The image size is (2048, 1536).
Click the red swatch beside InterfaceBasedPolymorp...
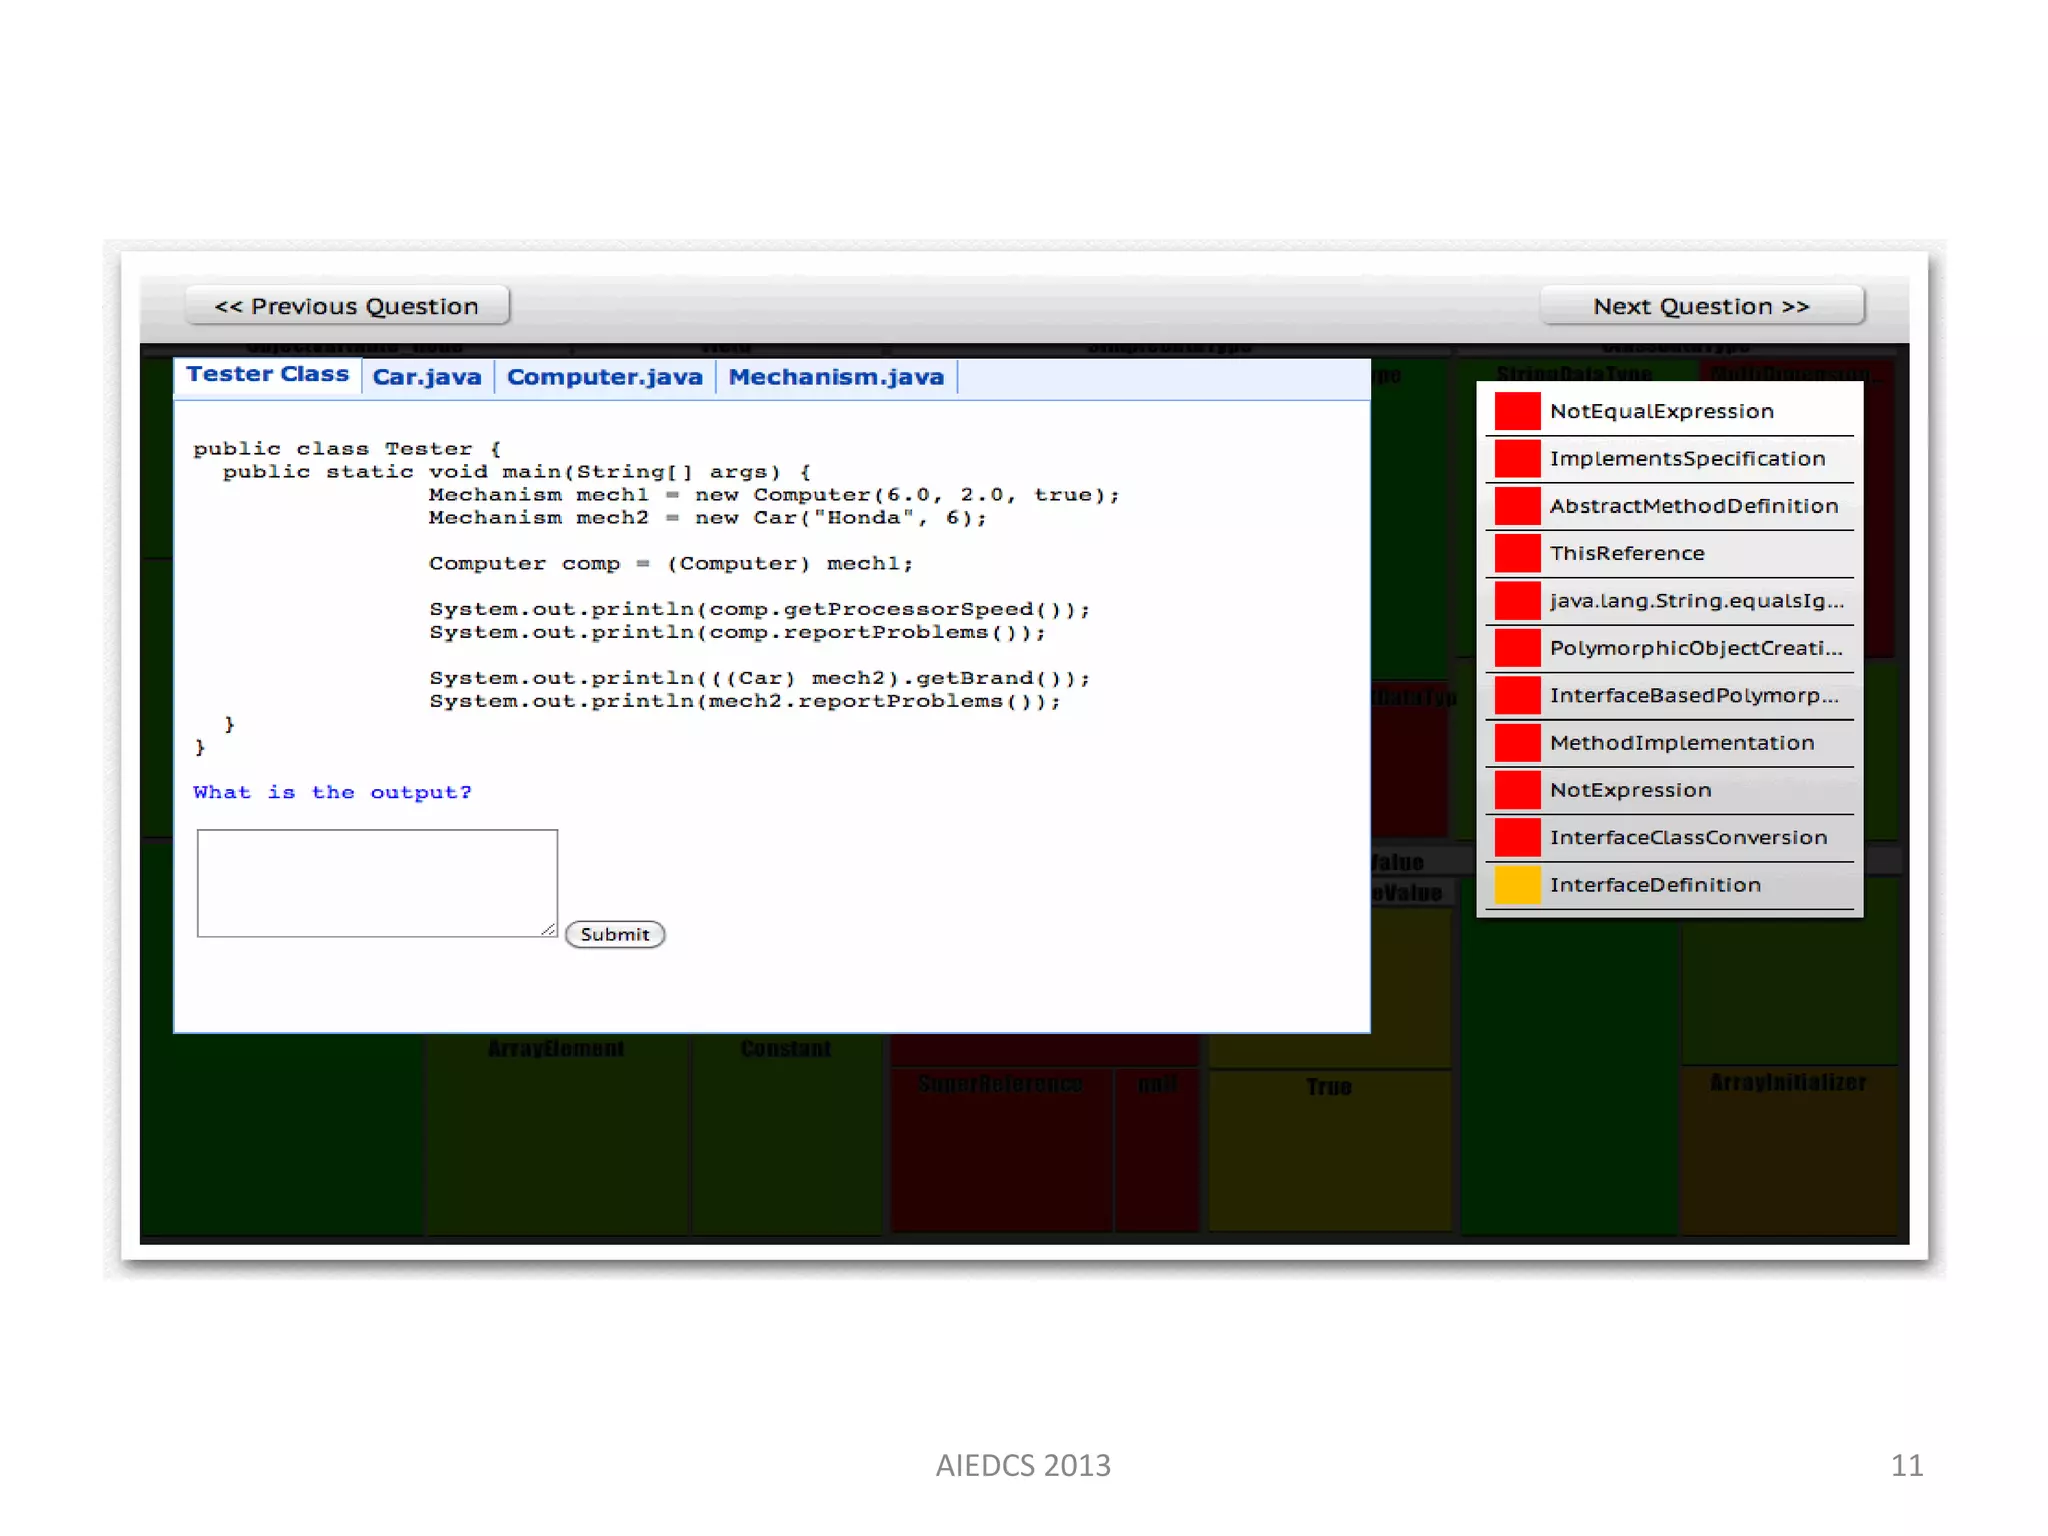(x=1517, y=695)
